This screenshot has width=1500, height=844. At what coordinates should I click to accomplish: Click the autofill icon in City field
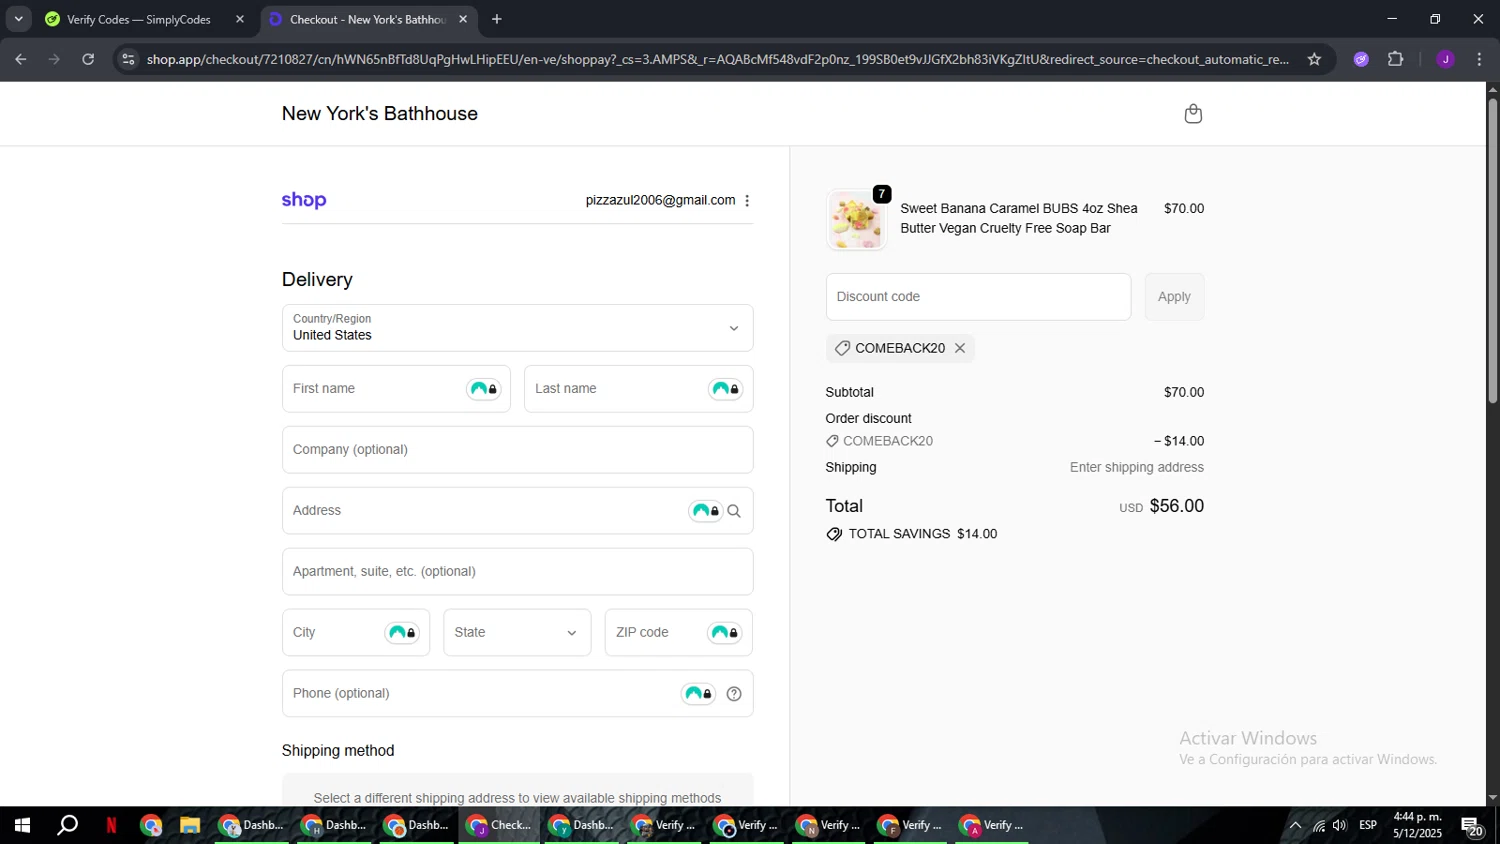(402, 633)
